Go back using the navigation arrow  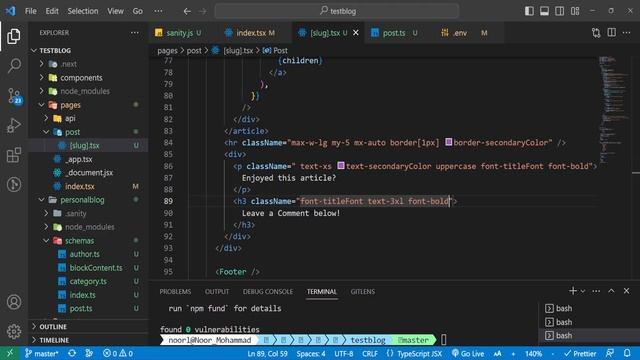pyautogui.click(x=187, y=11)
